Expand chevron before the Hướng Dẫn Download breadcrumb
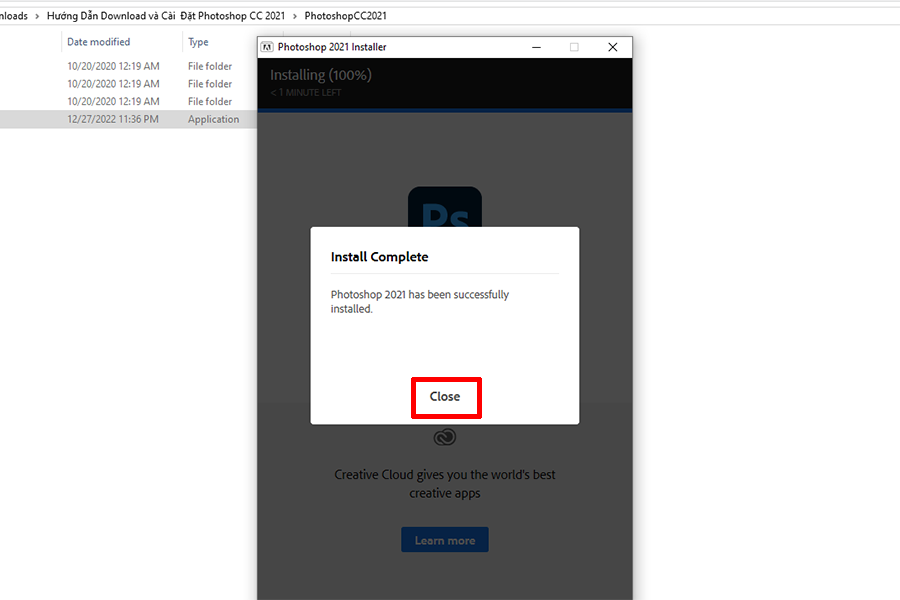 (x=37, y=16)
